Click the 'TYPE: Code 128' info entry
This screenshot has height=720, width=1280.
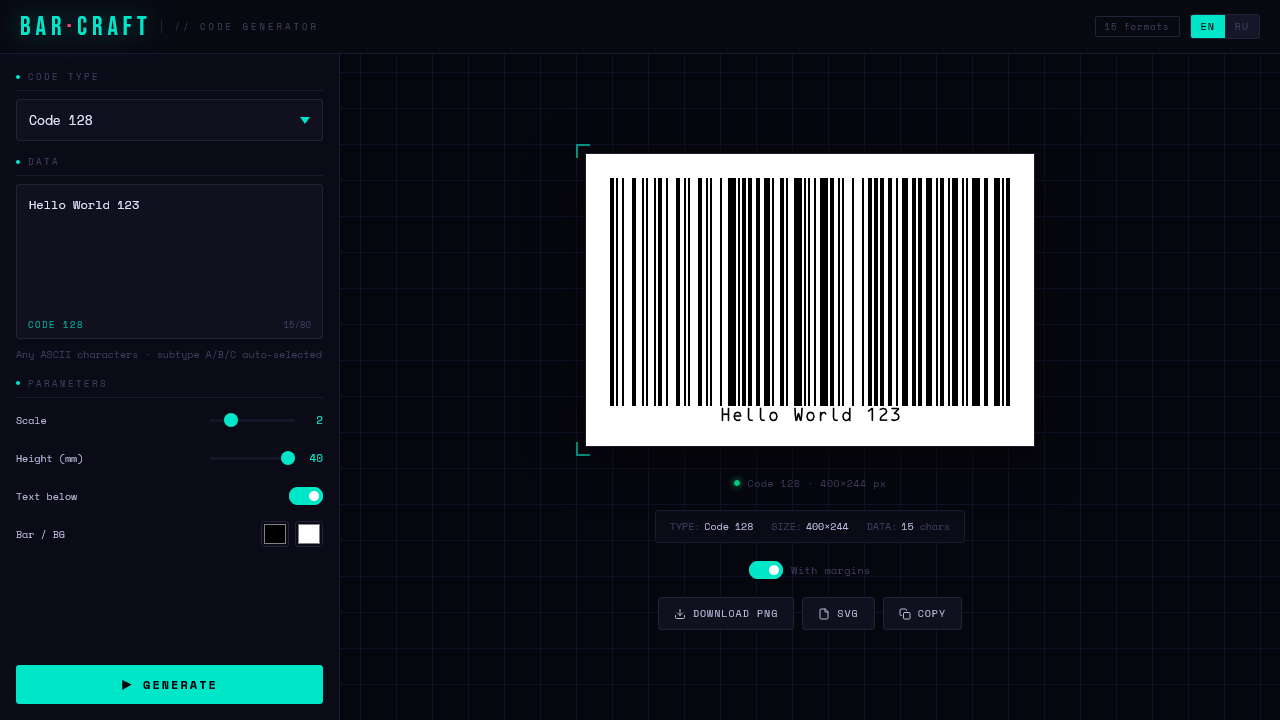pyautogui.click(x=711, y=527)
